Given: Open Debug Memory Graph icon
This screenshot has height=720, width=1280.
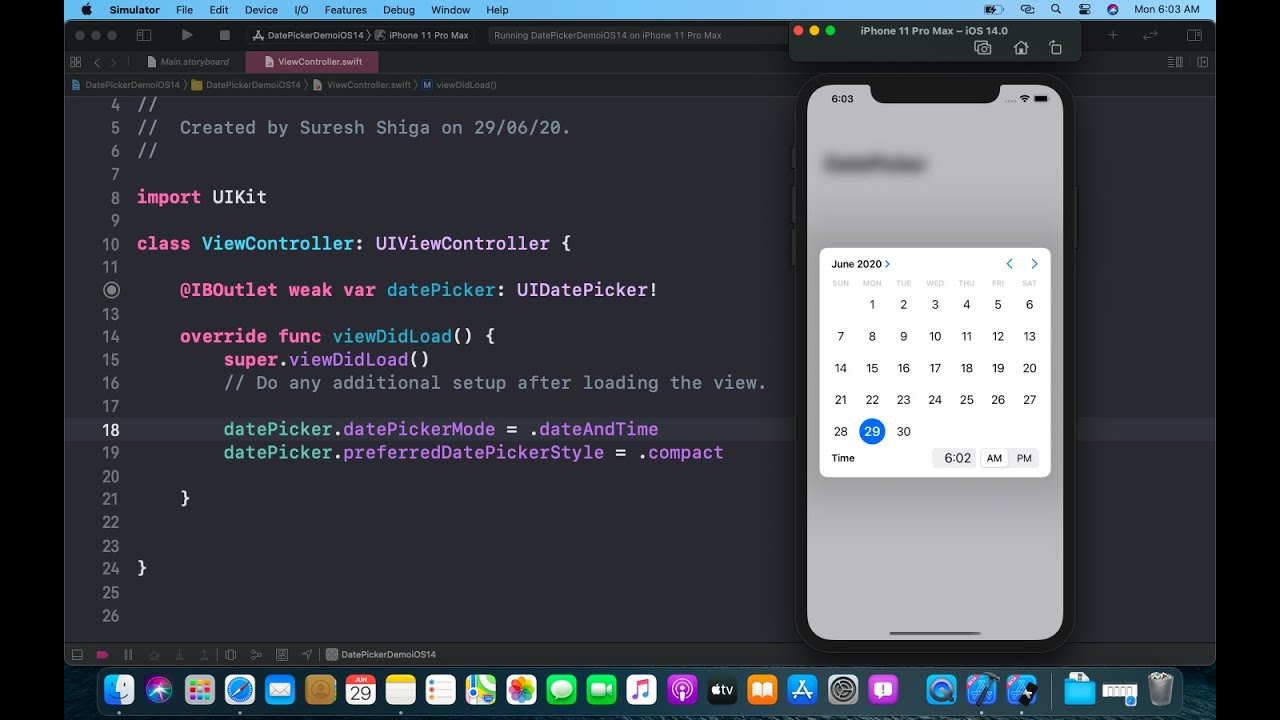Looking at the screenshot, I should tap(256, 655).
